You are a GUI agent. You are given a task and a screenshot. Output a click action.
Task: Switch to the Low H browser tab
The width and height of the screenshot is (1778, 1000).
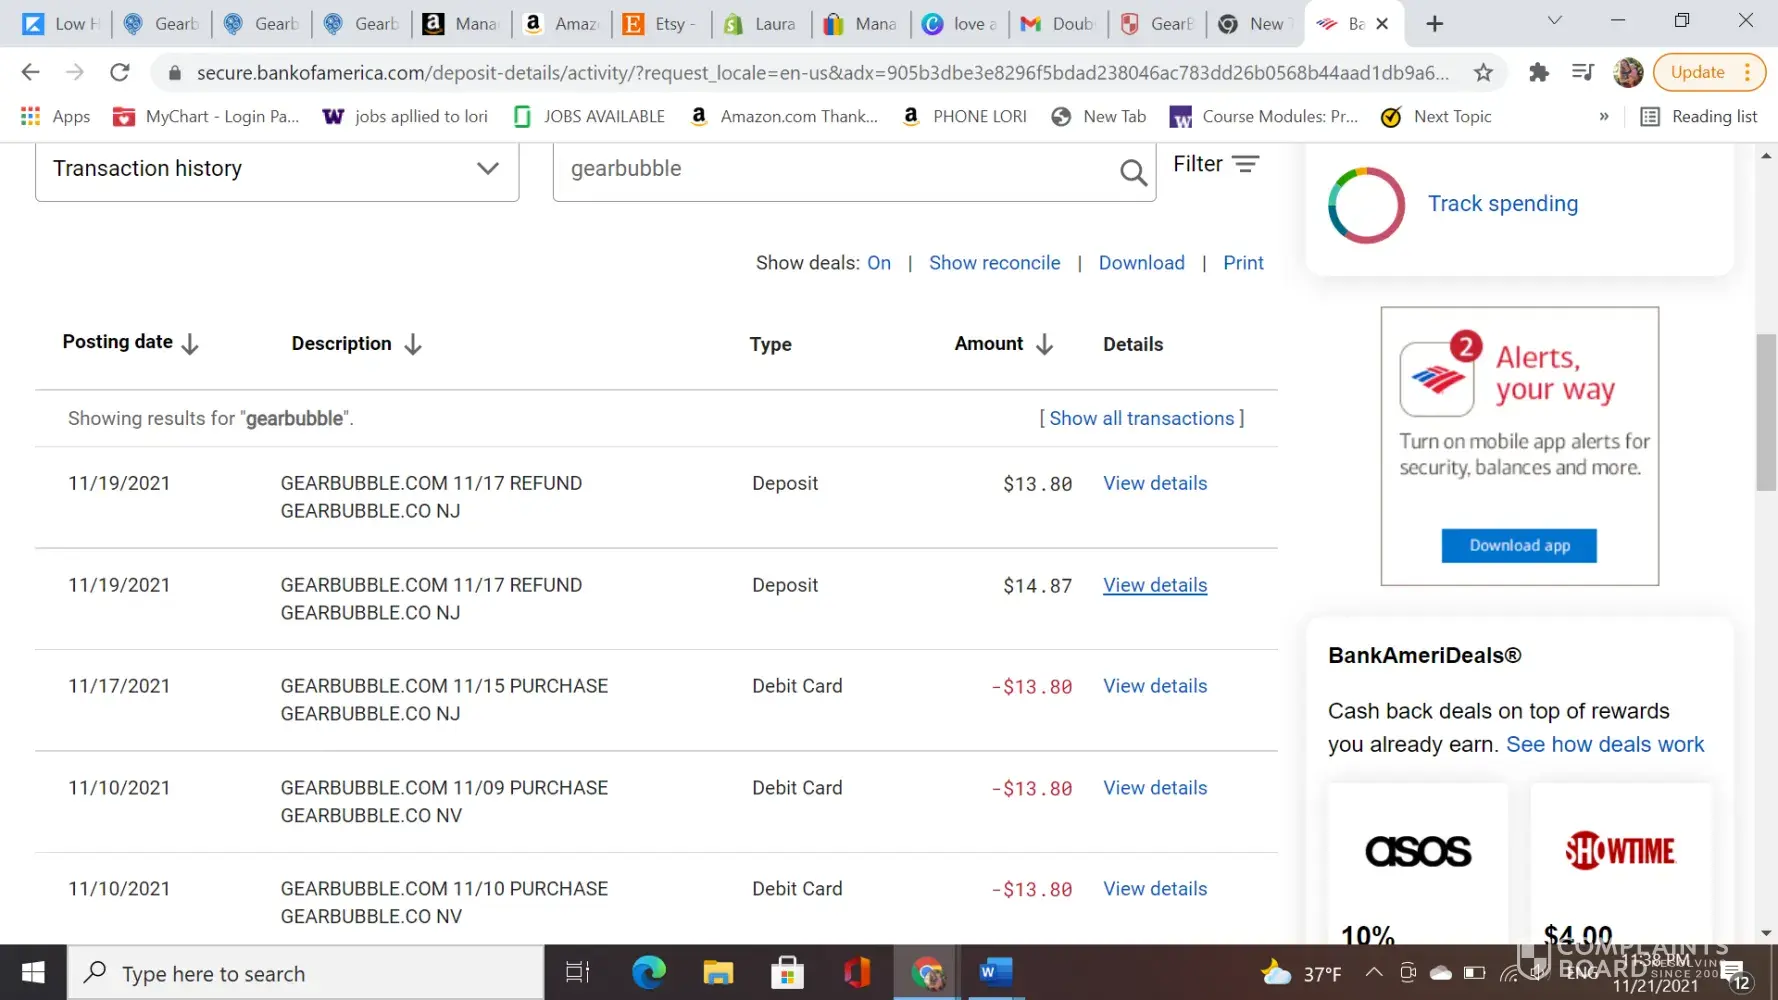coord(60,24)
